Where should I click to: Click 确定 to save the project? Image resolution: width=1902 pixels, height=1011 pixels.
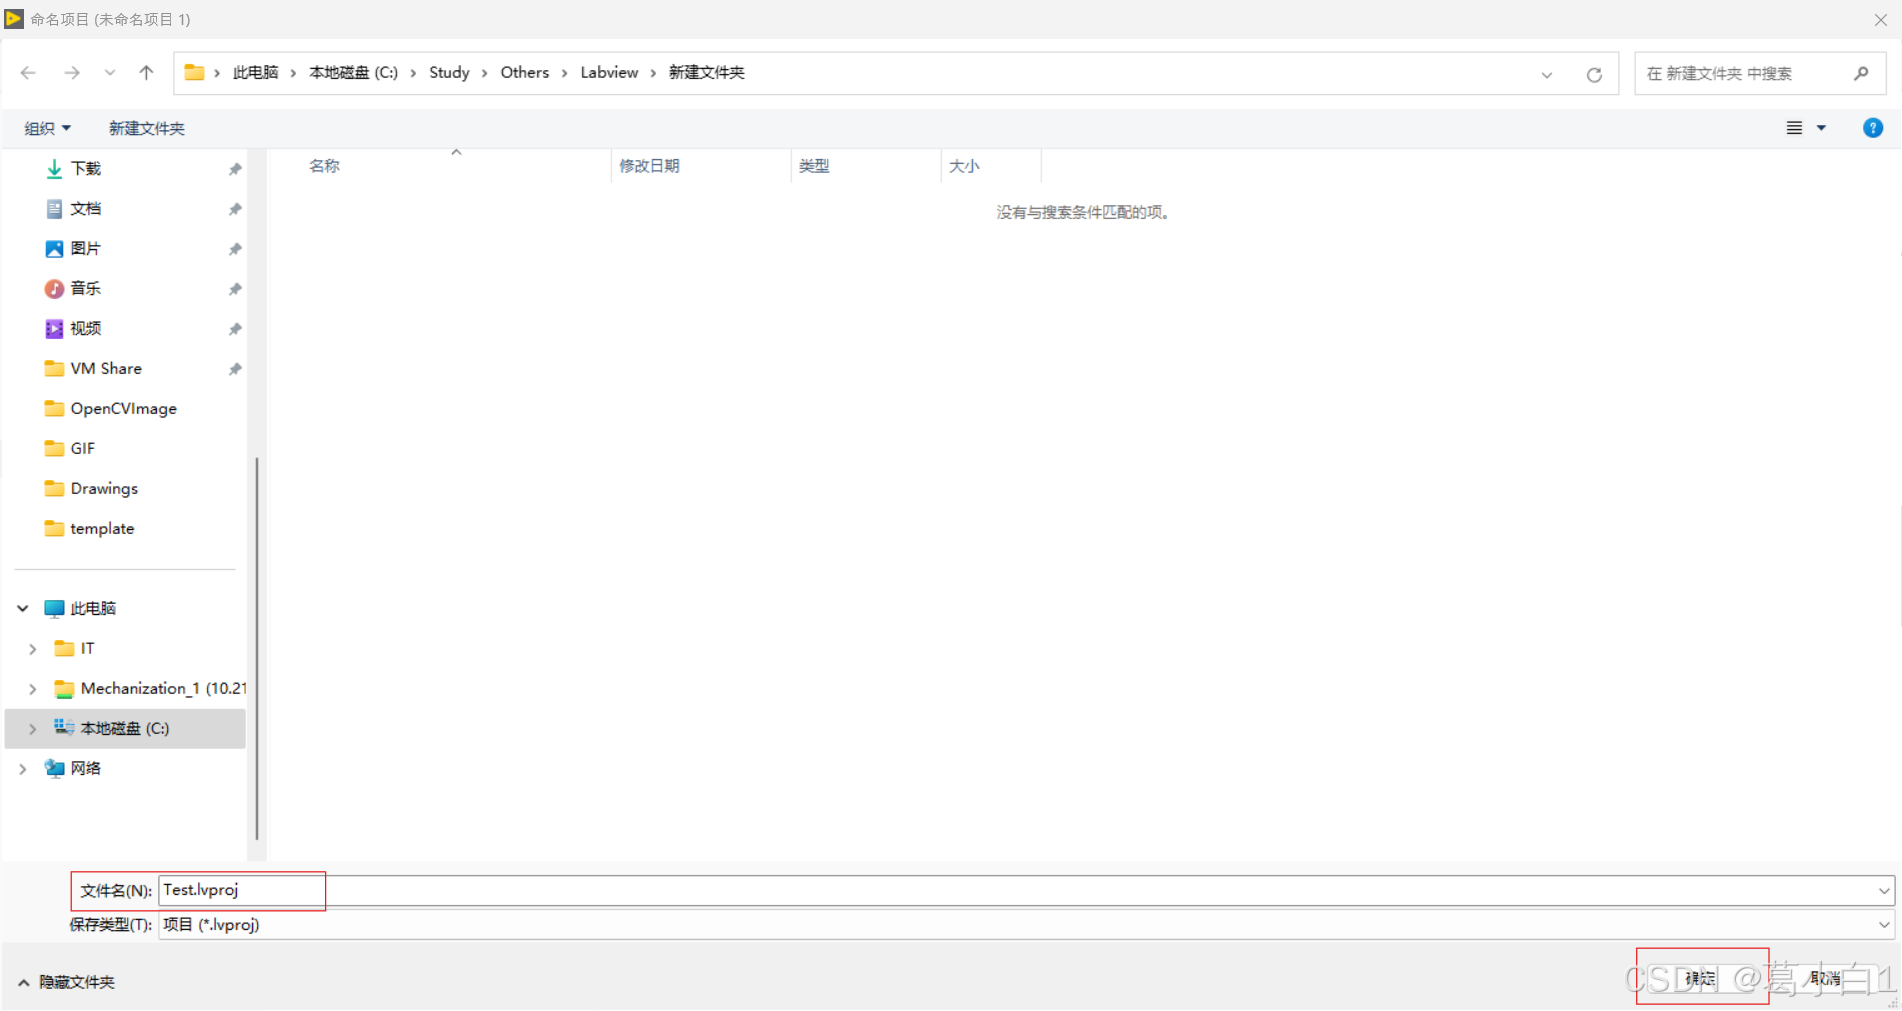point(1700,978)
